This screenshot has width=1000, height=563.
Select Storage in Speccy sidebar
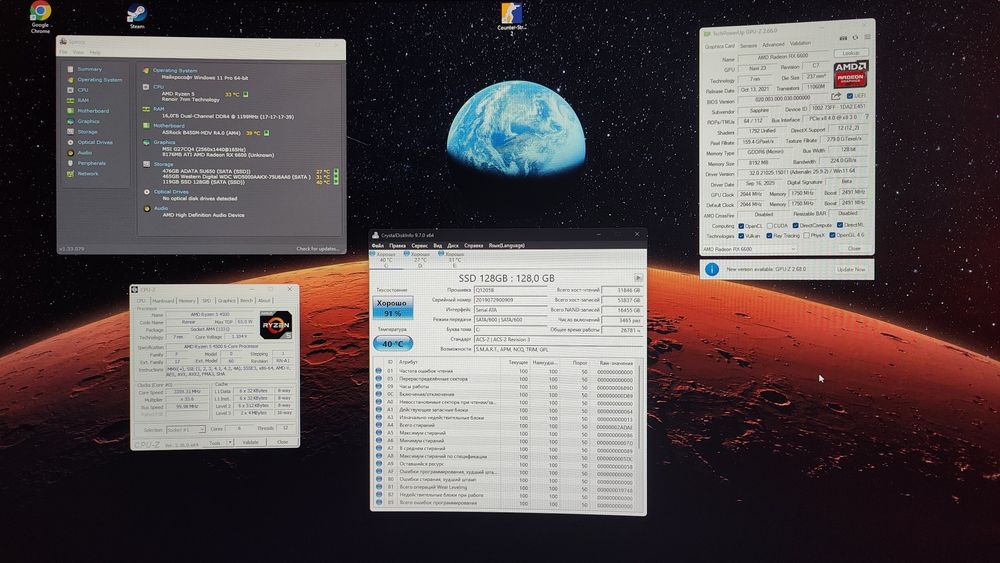87,131
